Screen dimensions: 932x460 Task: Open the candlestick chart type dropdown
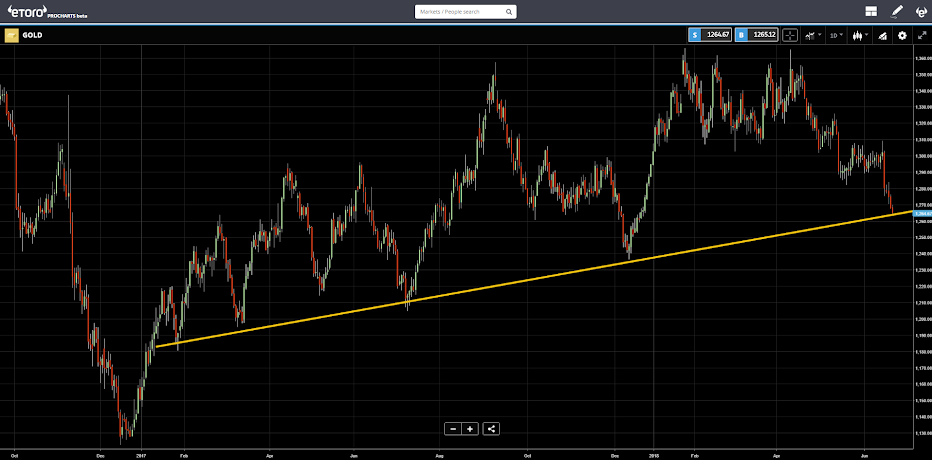860,36
